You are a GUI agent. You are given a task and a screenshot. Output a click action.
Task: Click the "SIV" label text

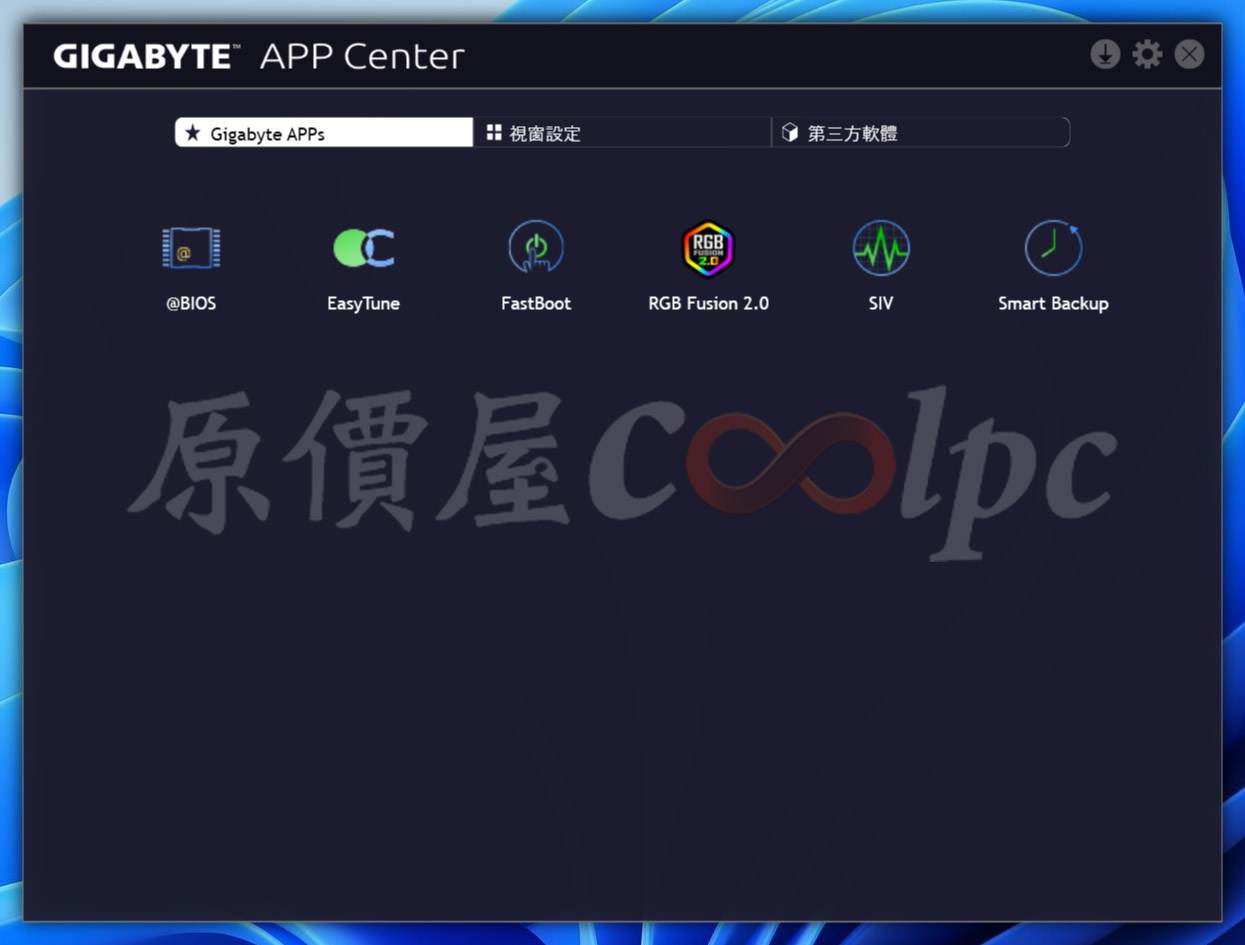(x=881, y=303)
